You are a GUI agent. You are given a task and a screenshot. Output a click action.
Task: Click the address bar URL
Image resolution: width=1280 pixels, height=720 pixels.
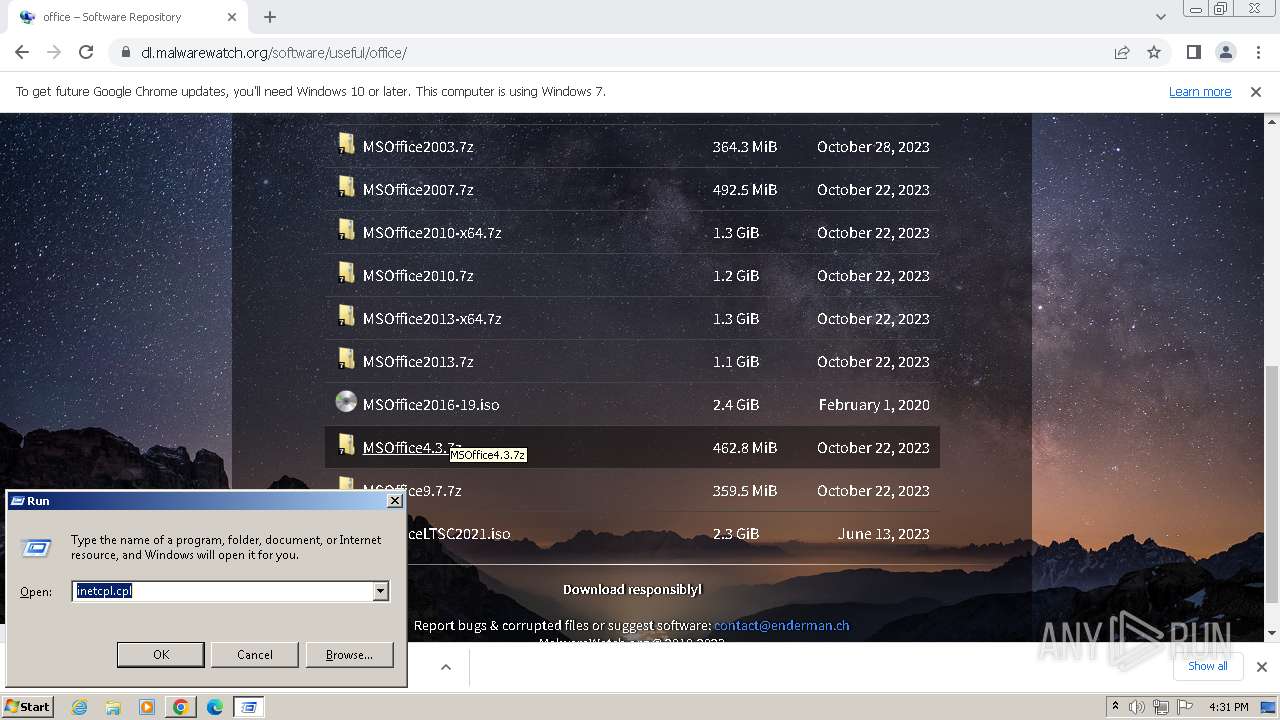(274, 52)
